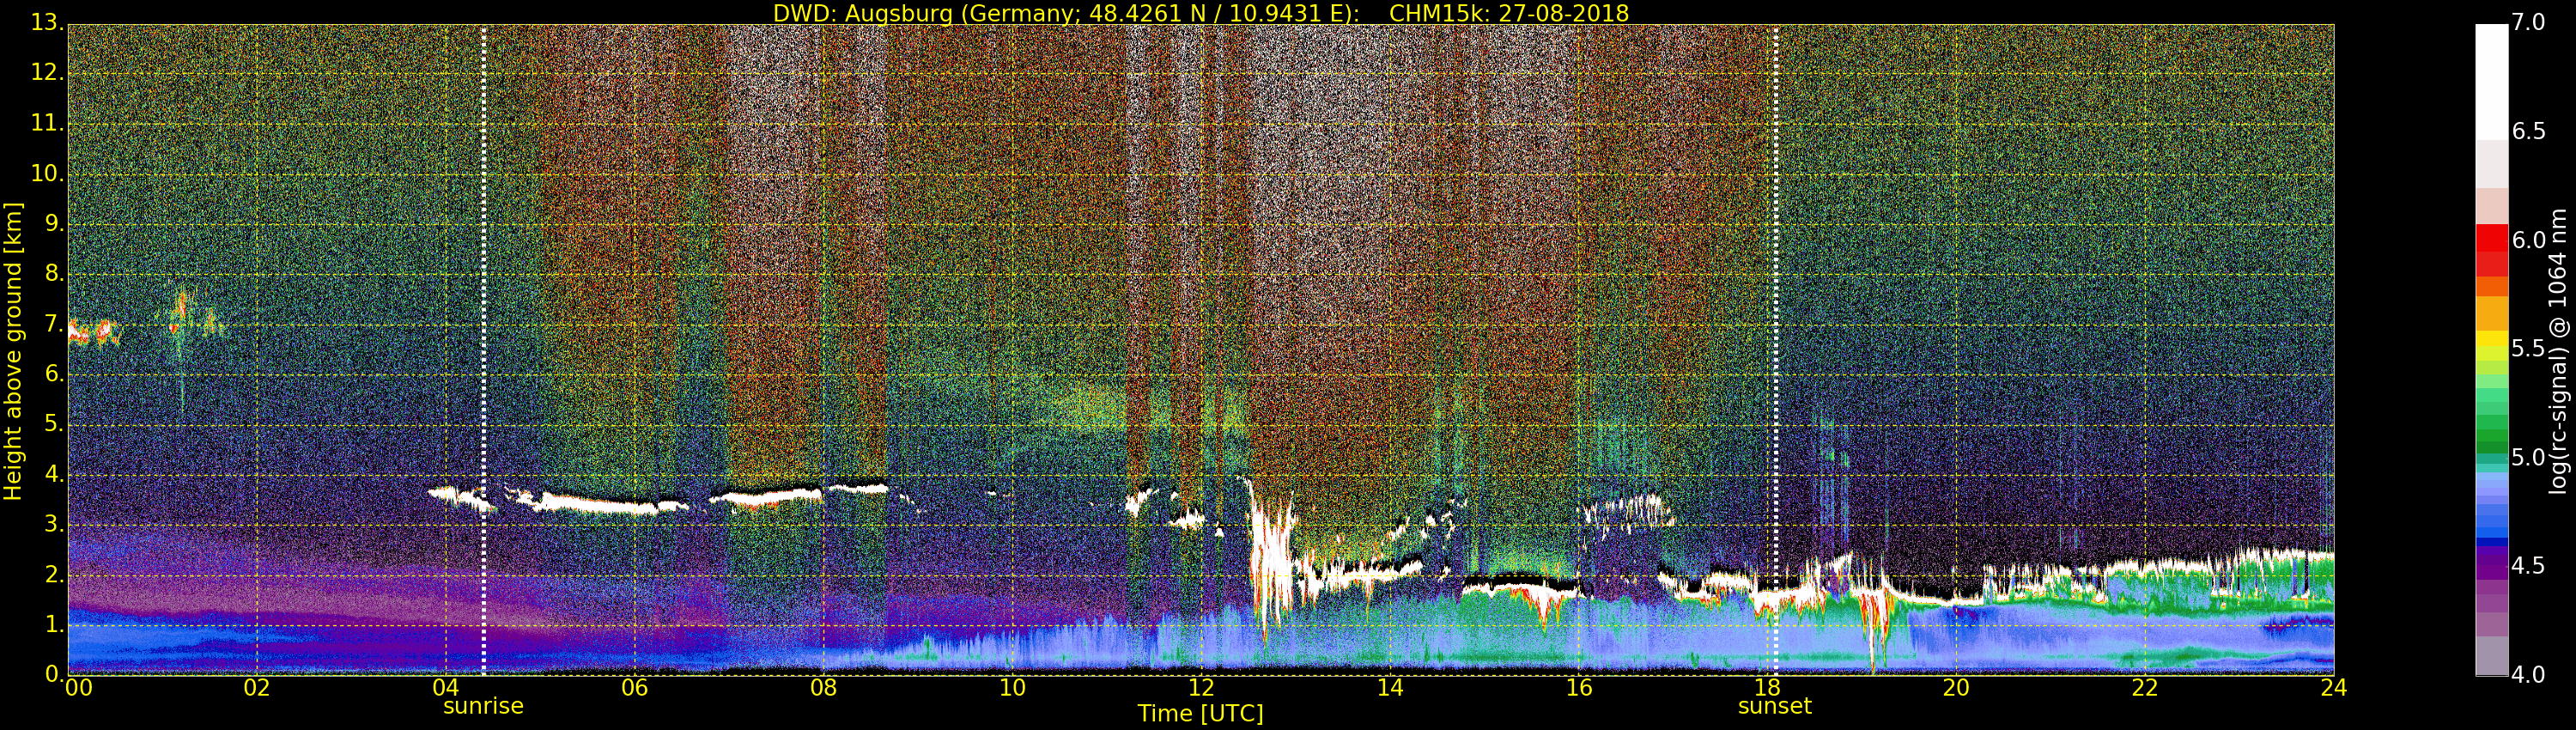This screenshot has width=2576, height=730.
Task: Click the '20' time tick label
Action: tap(1956, 688)
